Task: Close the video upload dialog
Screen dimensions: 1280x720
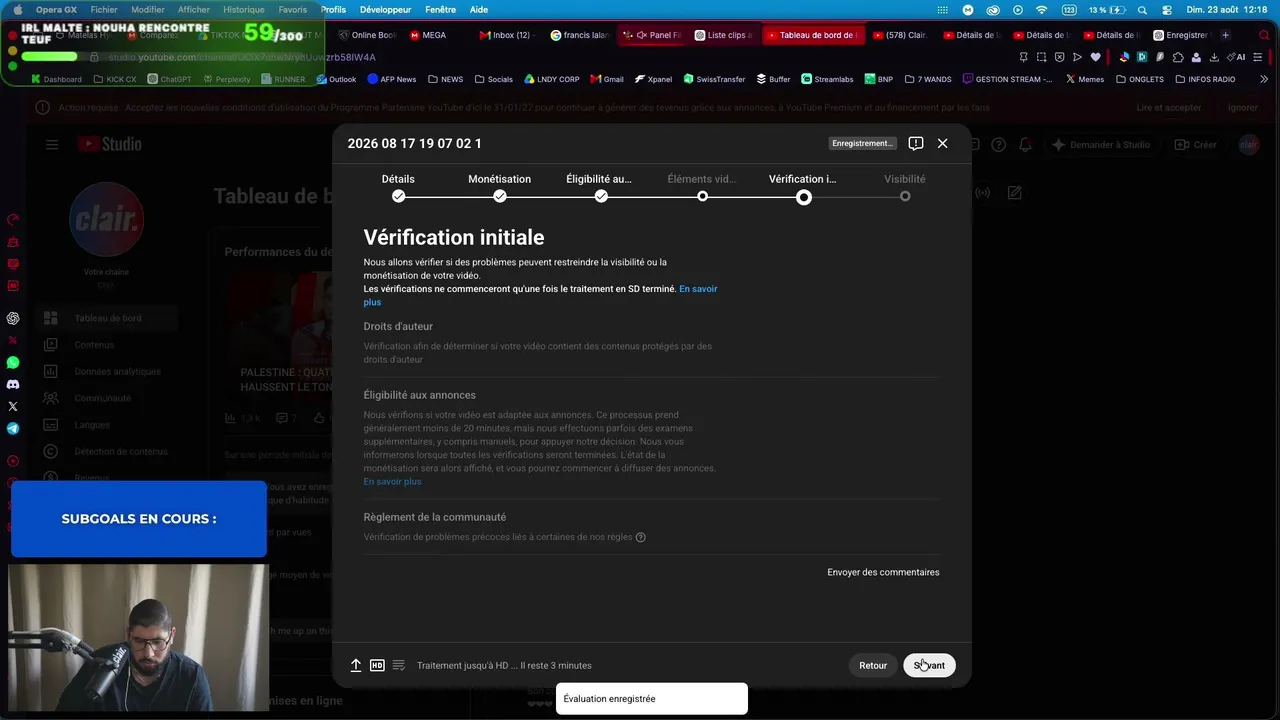Action: [942, 143]
